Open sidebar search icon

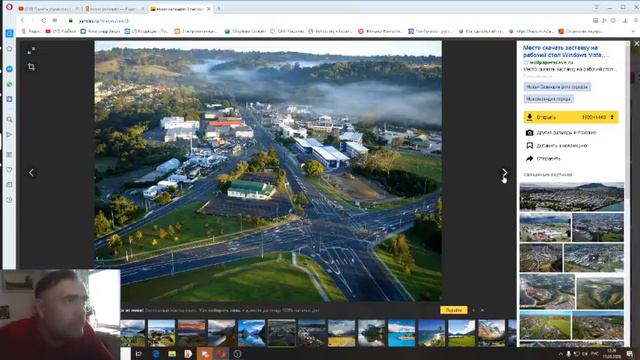coord(9,120)
